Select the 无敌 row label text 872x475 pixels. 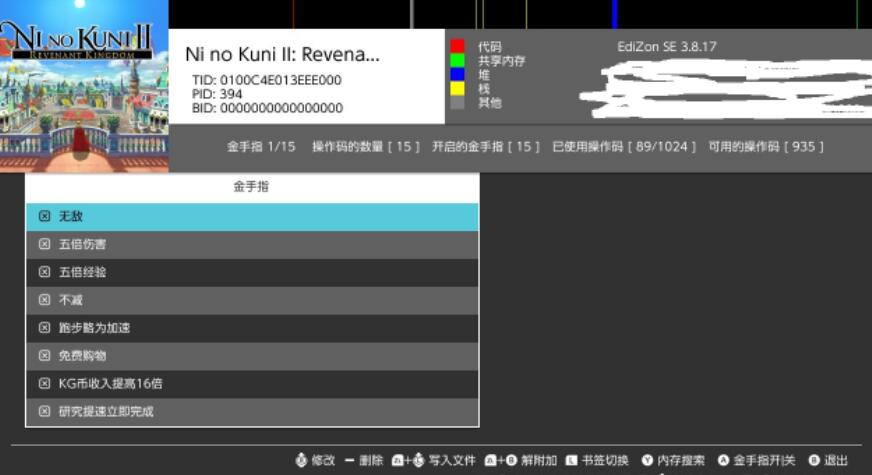click(71, 216)
